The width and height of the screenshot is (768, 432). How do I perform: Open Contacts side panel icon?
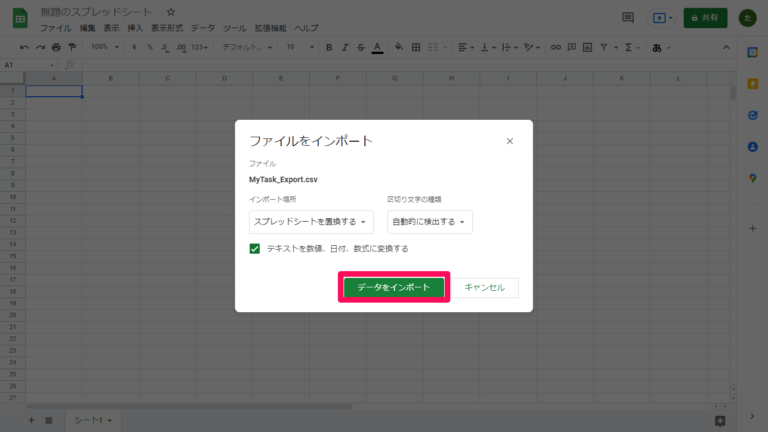click(753, 146)
